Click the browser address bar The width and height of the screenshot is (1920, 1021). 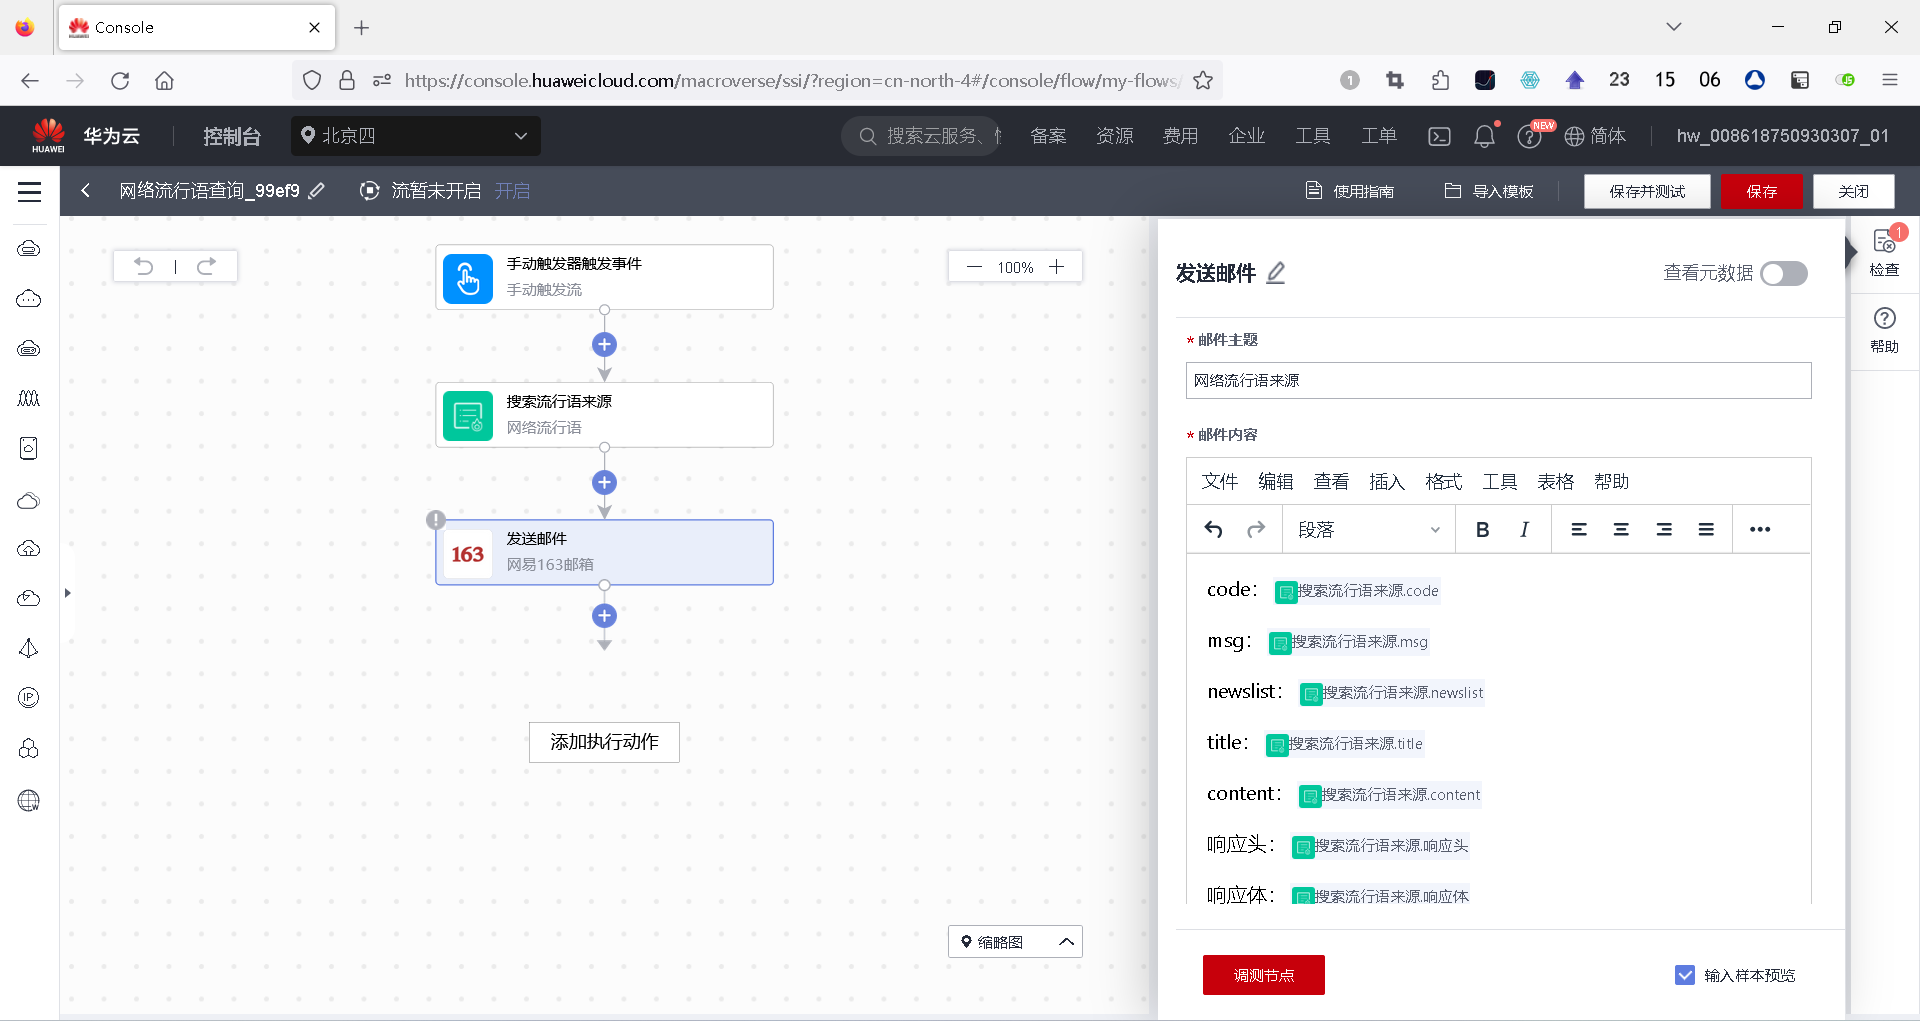pyautogui.click(x=790, y=80)
